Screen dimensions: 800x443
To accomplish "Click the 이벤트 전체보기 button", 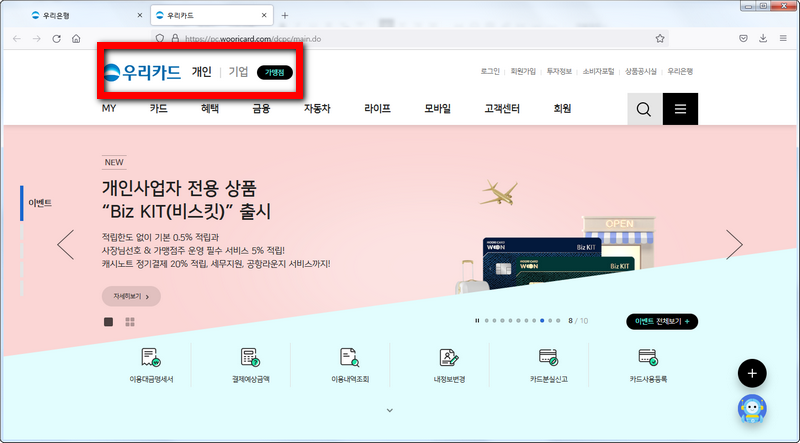I will [662, 322].
